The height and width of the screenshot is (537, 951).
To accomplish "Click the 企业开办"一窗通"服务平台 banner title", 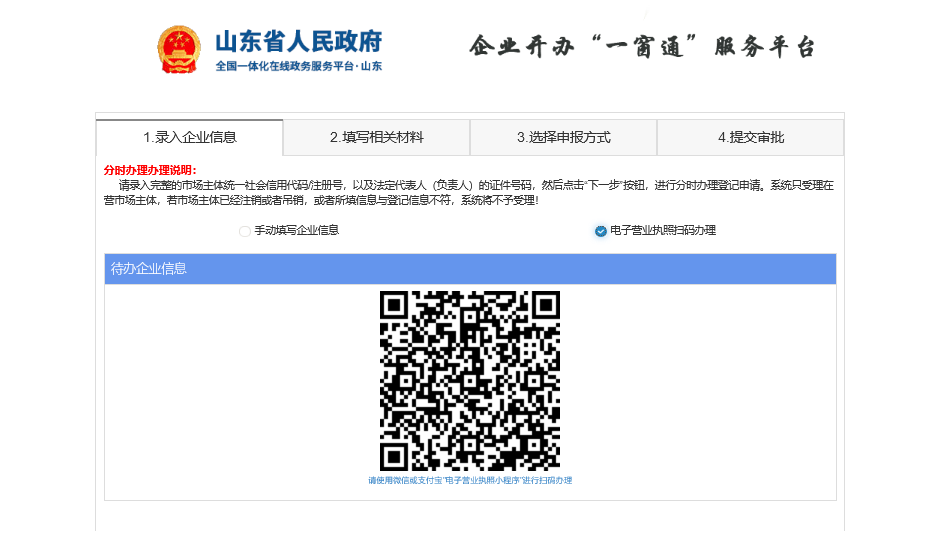I will click(642, 47).
